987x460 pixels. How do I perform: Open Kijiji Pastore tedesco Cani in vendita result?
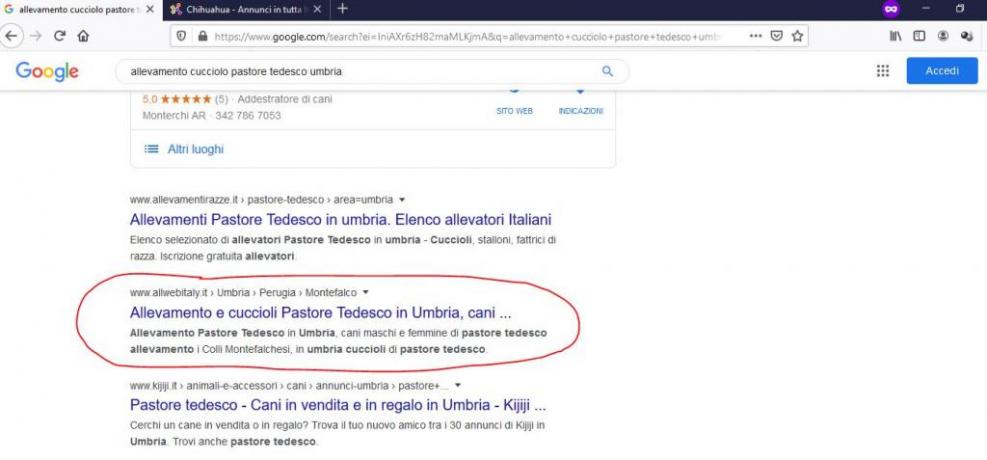[x=337, y=404]
